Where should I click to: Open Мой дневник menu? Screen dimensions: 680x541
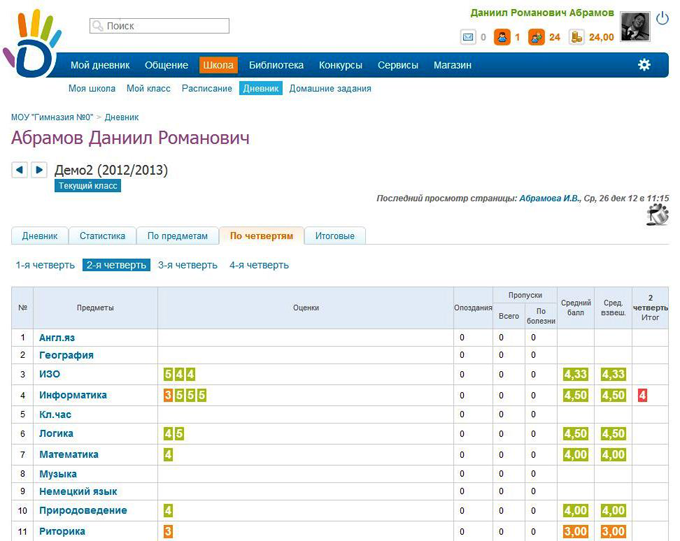tap(100, 65)
